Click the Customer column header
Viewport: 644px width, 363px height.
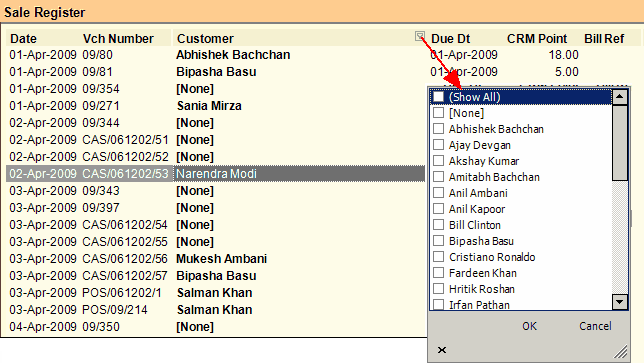coord(205,39)
